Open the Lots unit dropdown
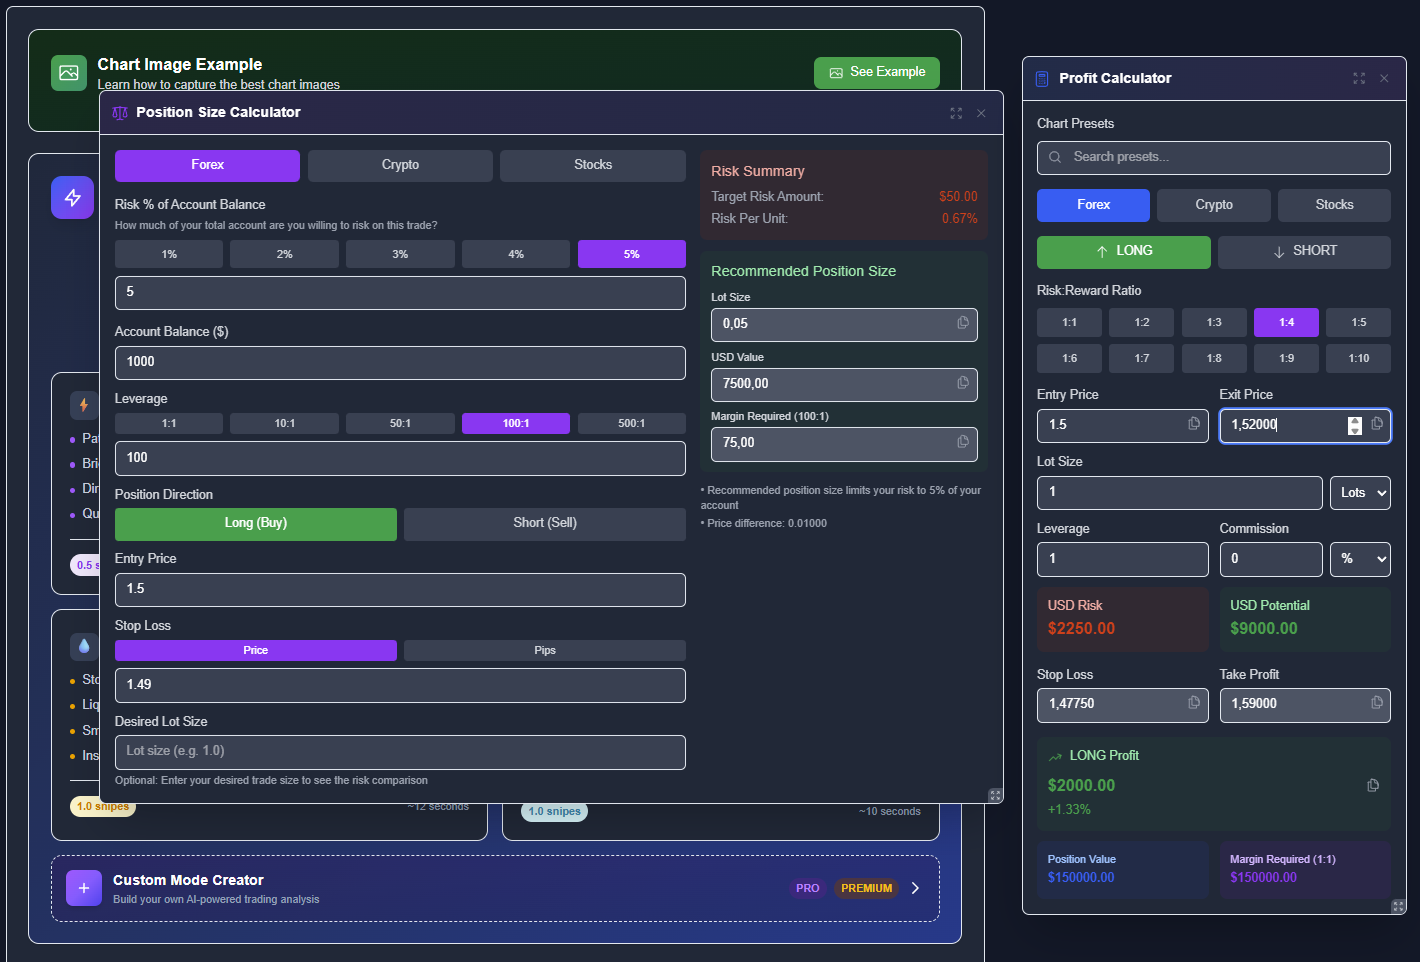The width and height of the screenshot is (1420, 962). (x=1360, y=492)
